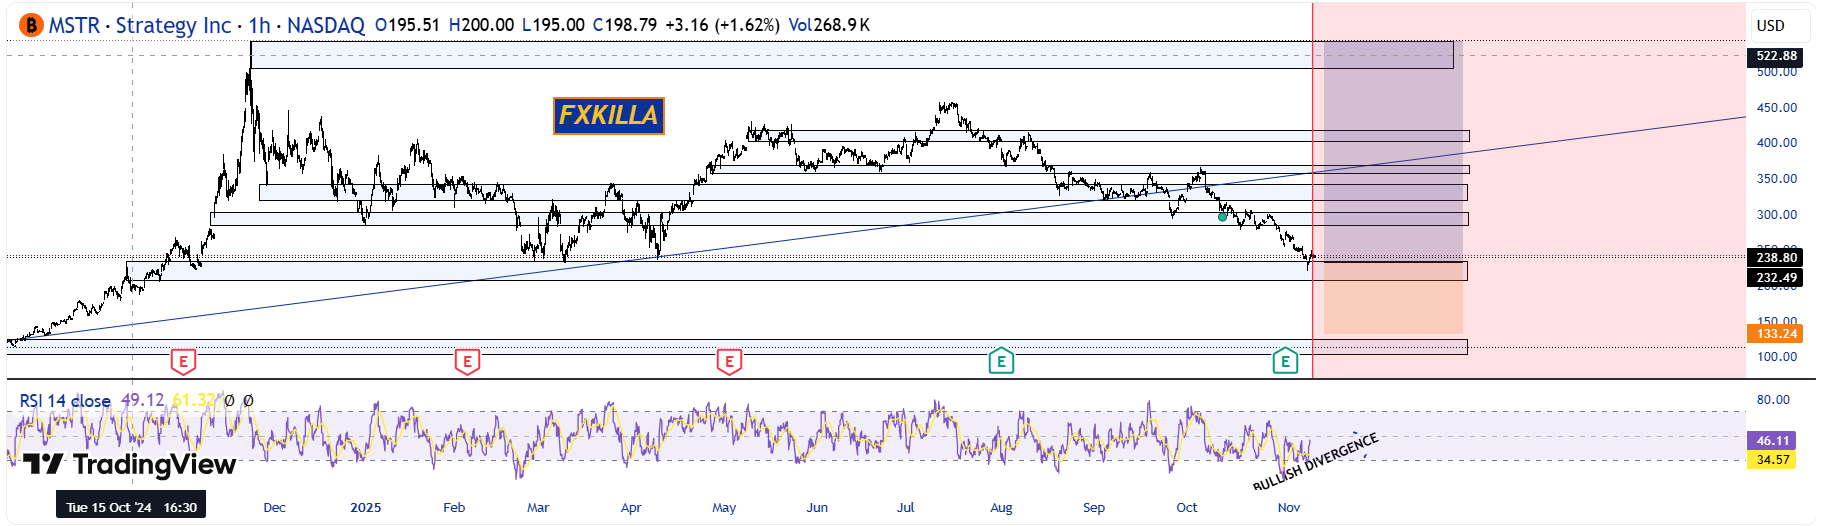Open the green earnings marker near November

pyautogui.click(x=1285, y=361)
